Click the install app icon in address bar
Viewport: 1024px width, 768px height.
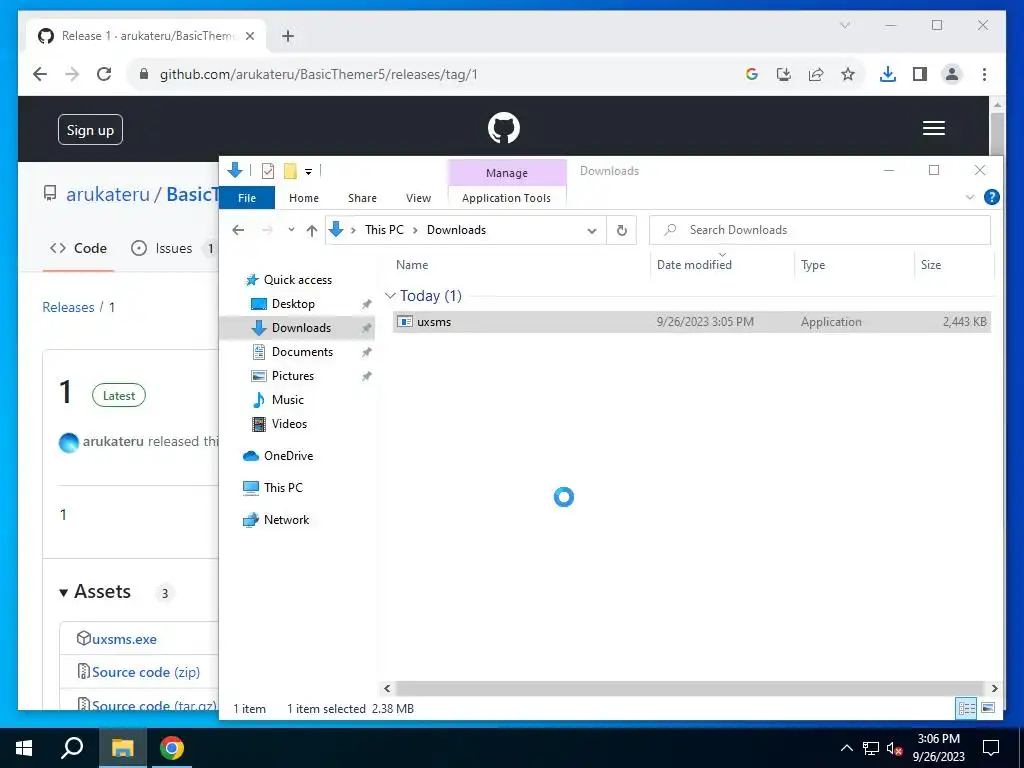784,74
